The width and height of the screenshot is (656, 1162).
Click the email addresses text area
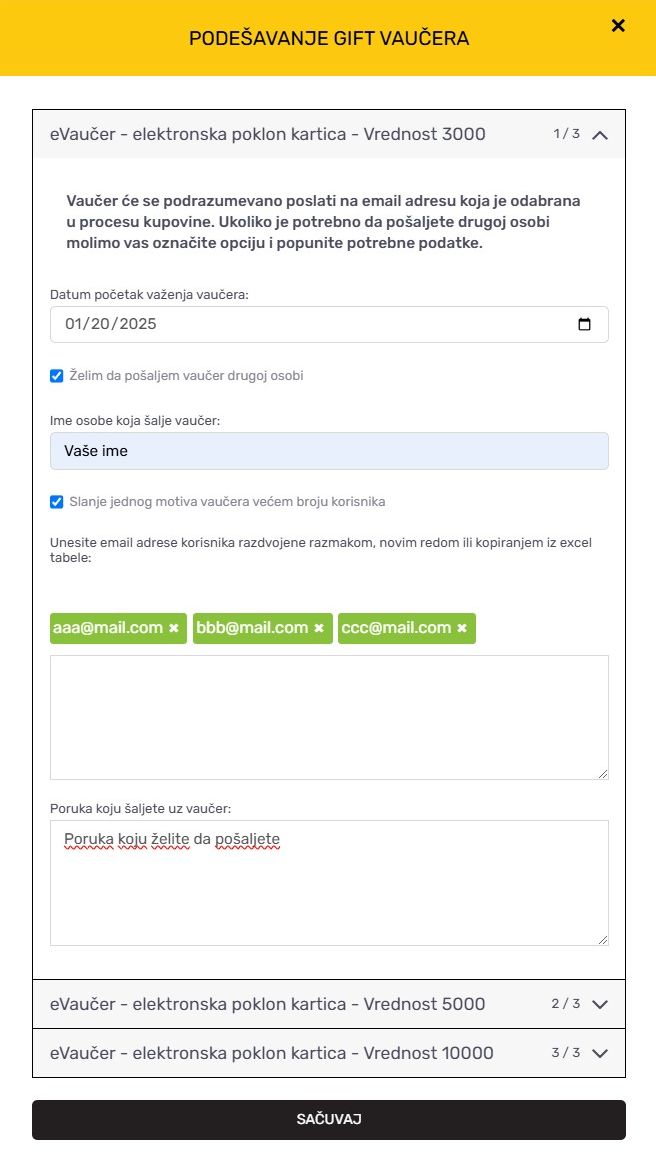click(x=329, y=717)
